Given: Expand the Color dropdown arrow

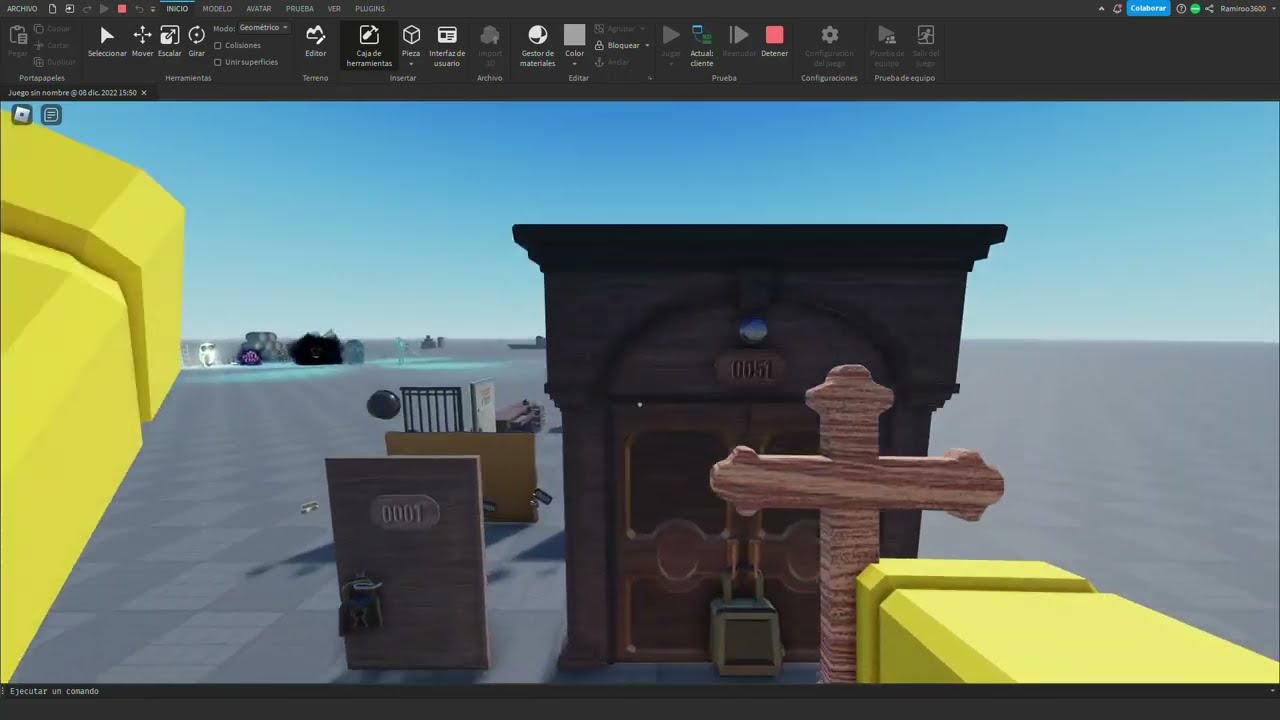Looking at the screenshot, I should point(574,63).
